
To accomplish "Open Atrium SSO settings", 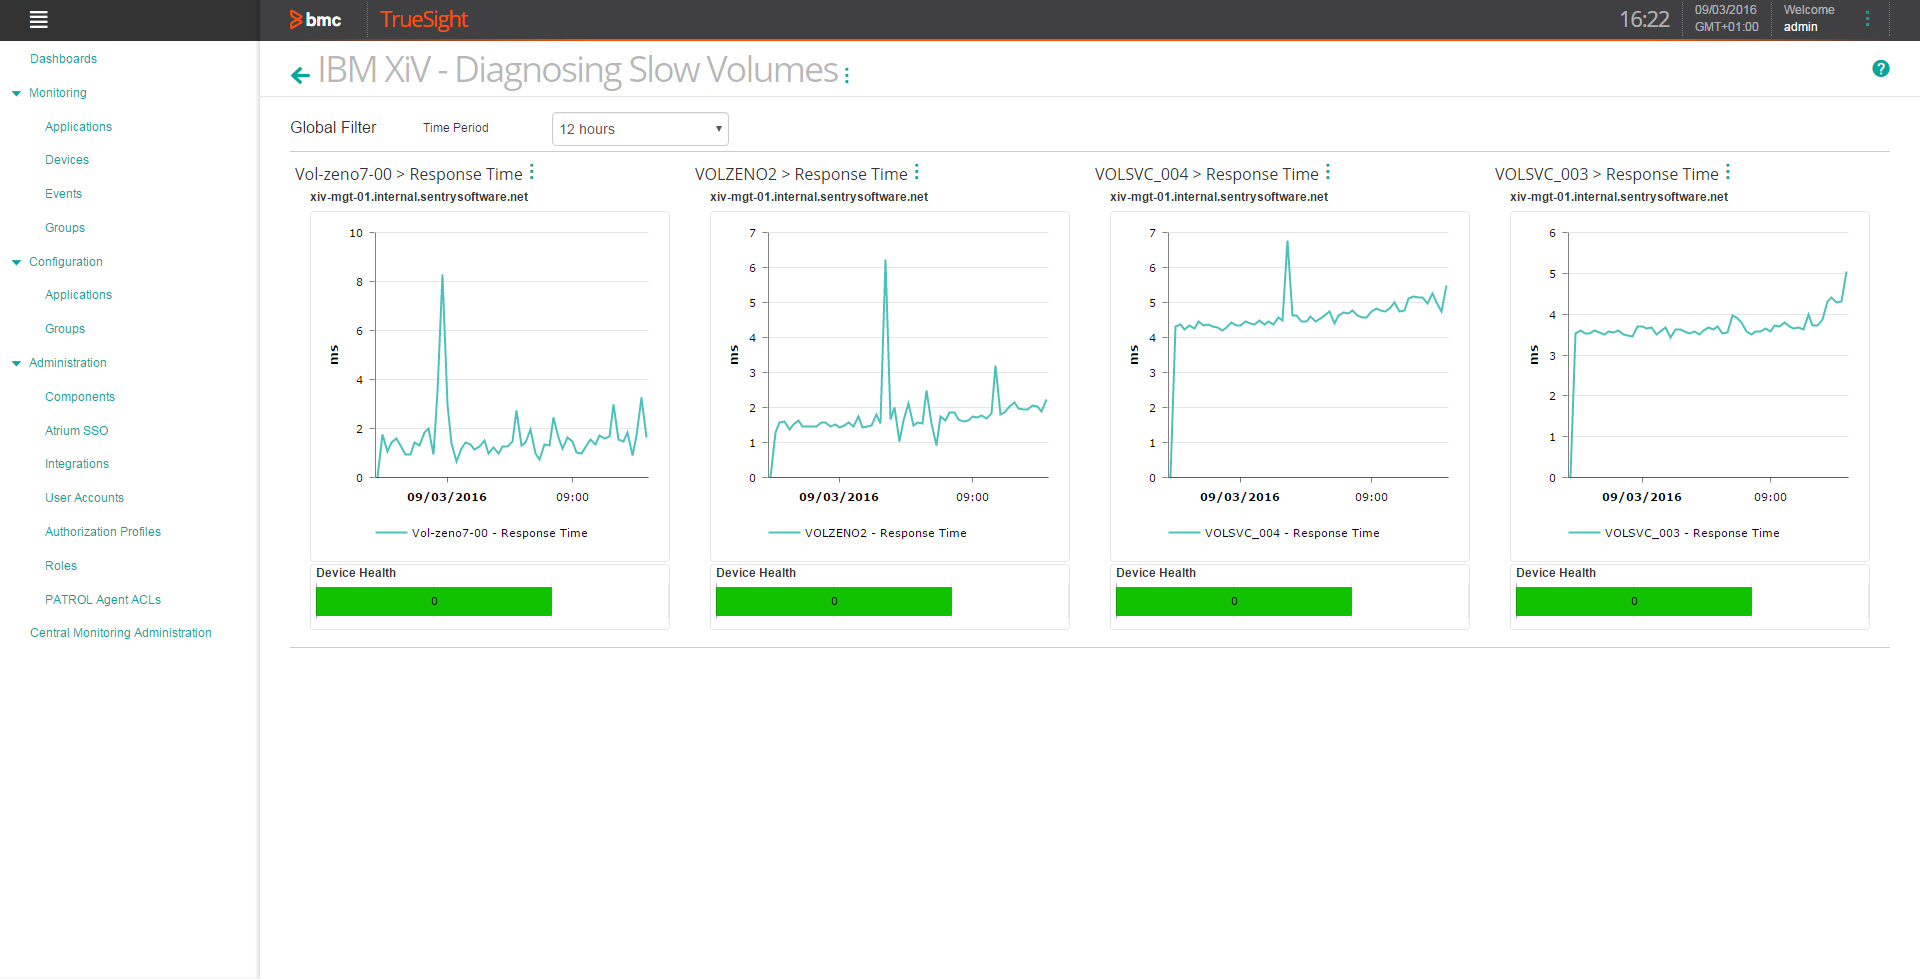I will tap(76, 431).
